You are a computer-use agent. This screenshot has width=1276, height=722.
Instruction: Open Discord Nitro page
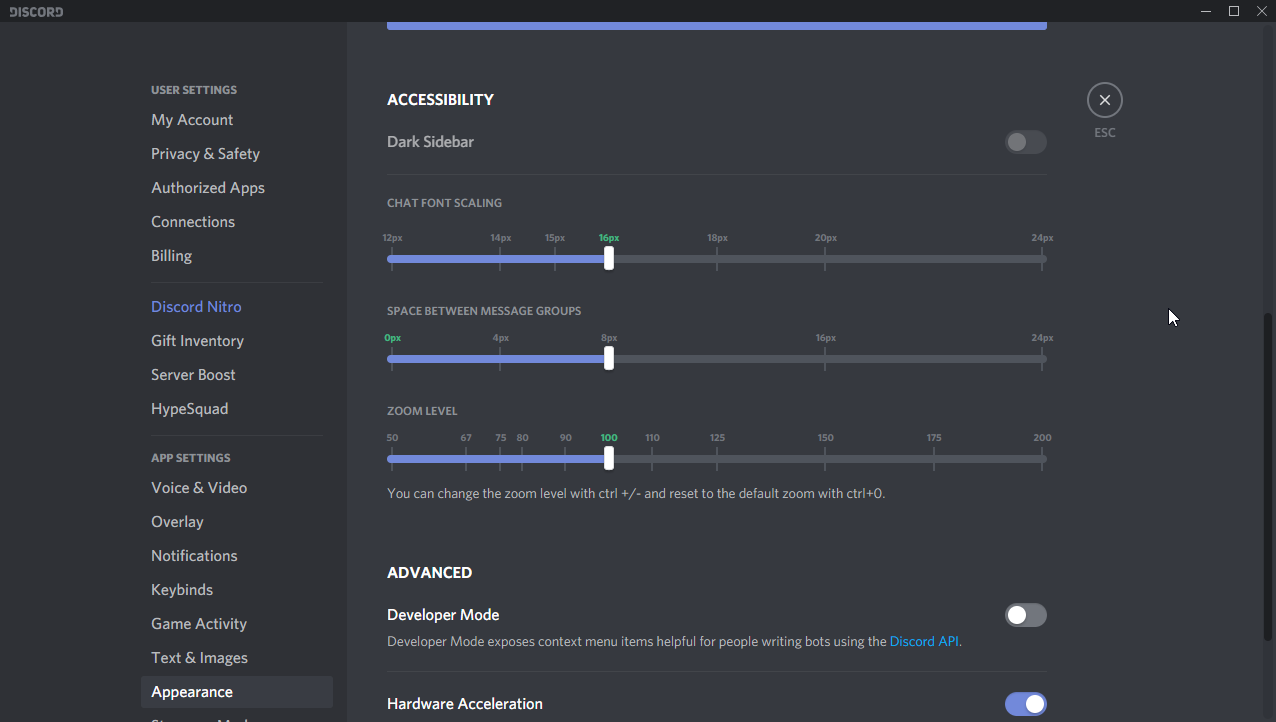196,307
